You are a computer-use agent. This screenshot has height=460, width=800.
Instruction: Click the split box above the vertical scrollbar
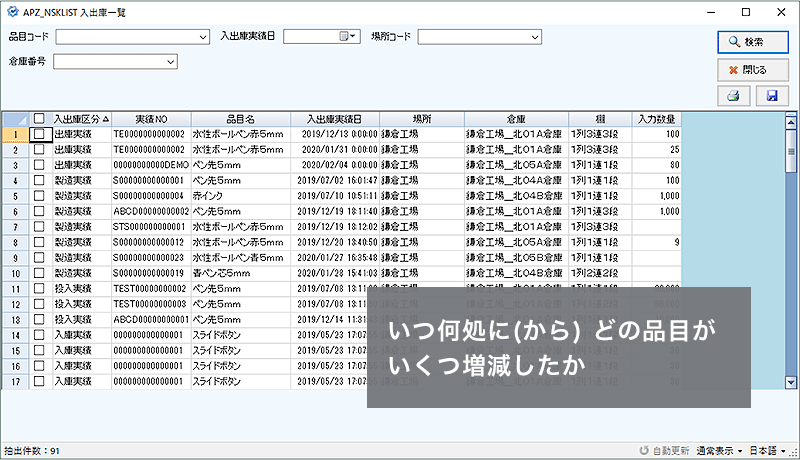[791, 114]
